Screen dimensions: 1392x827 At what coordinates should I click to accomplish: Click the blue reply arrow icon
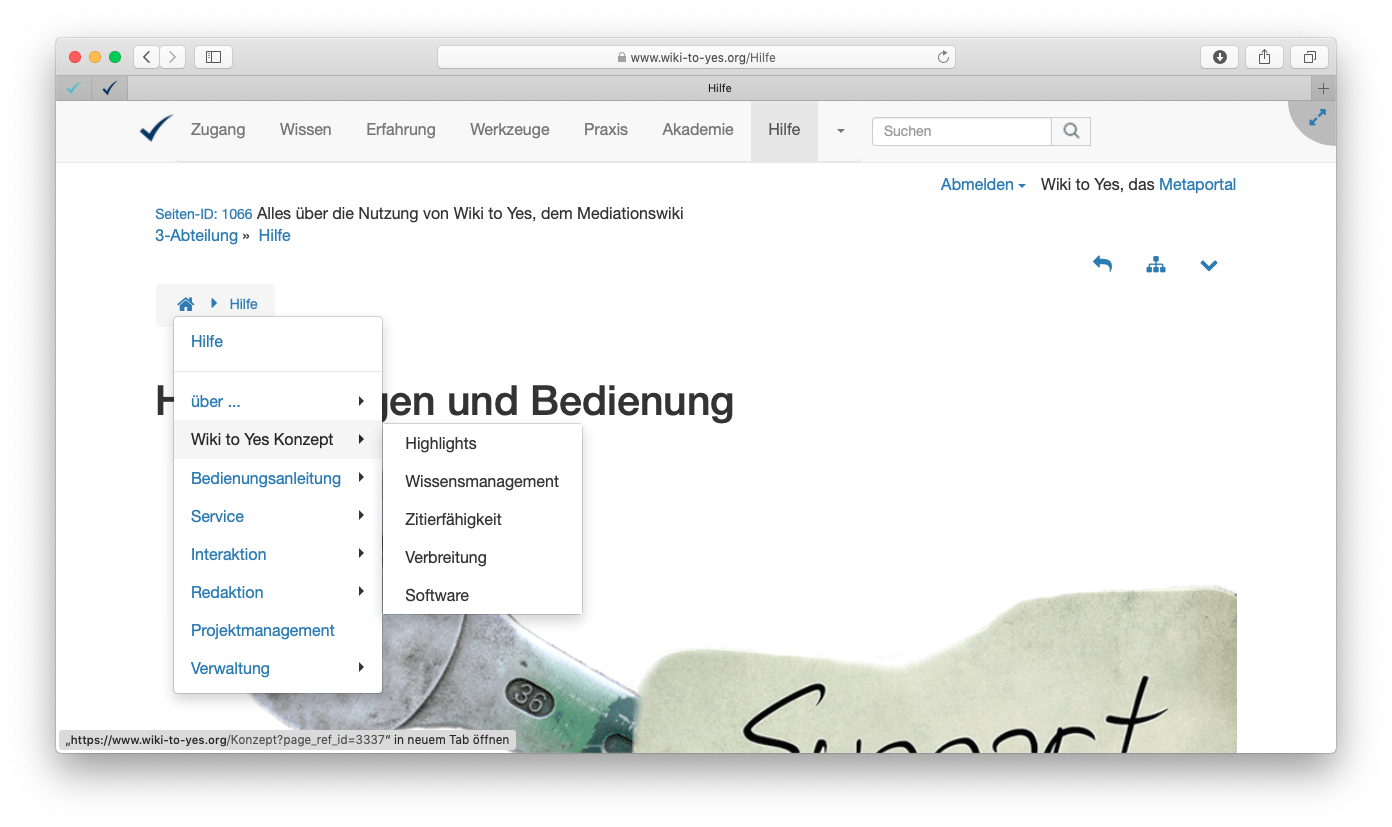(1102, 265)
